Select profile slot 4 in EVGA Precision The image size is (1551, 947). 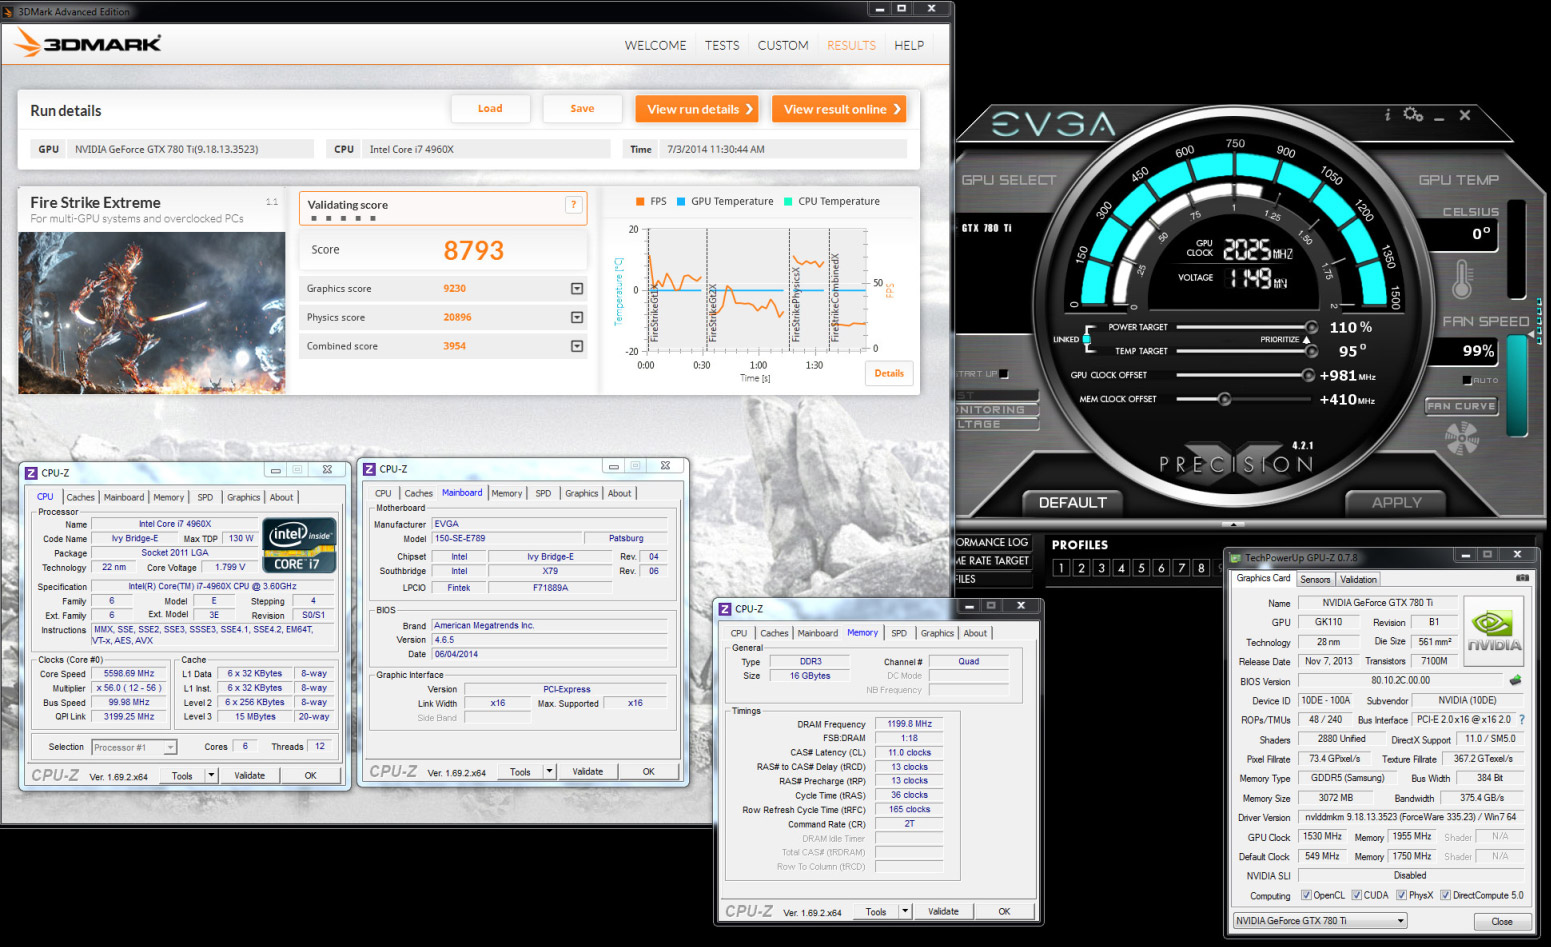[x=1121, y=568]
